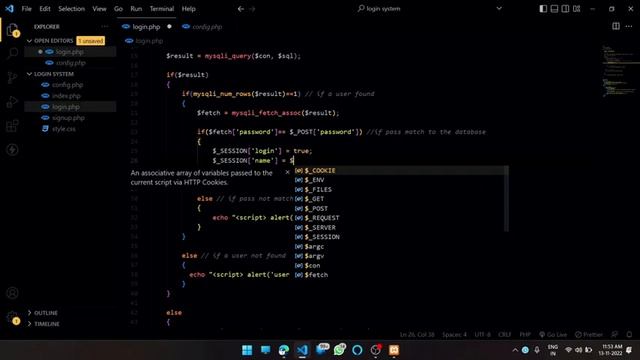
Task: Click the VS Code logo icon
Action: (x=9, y=9)
